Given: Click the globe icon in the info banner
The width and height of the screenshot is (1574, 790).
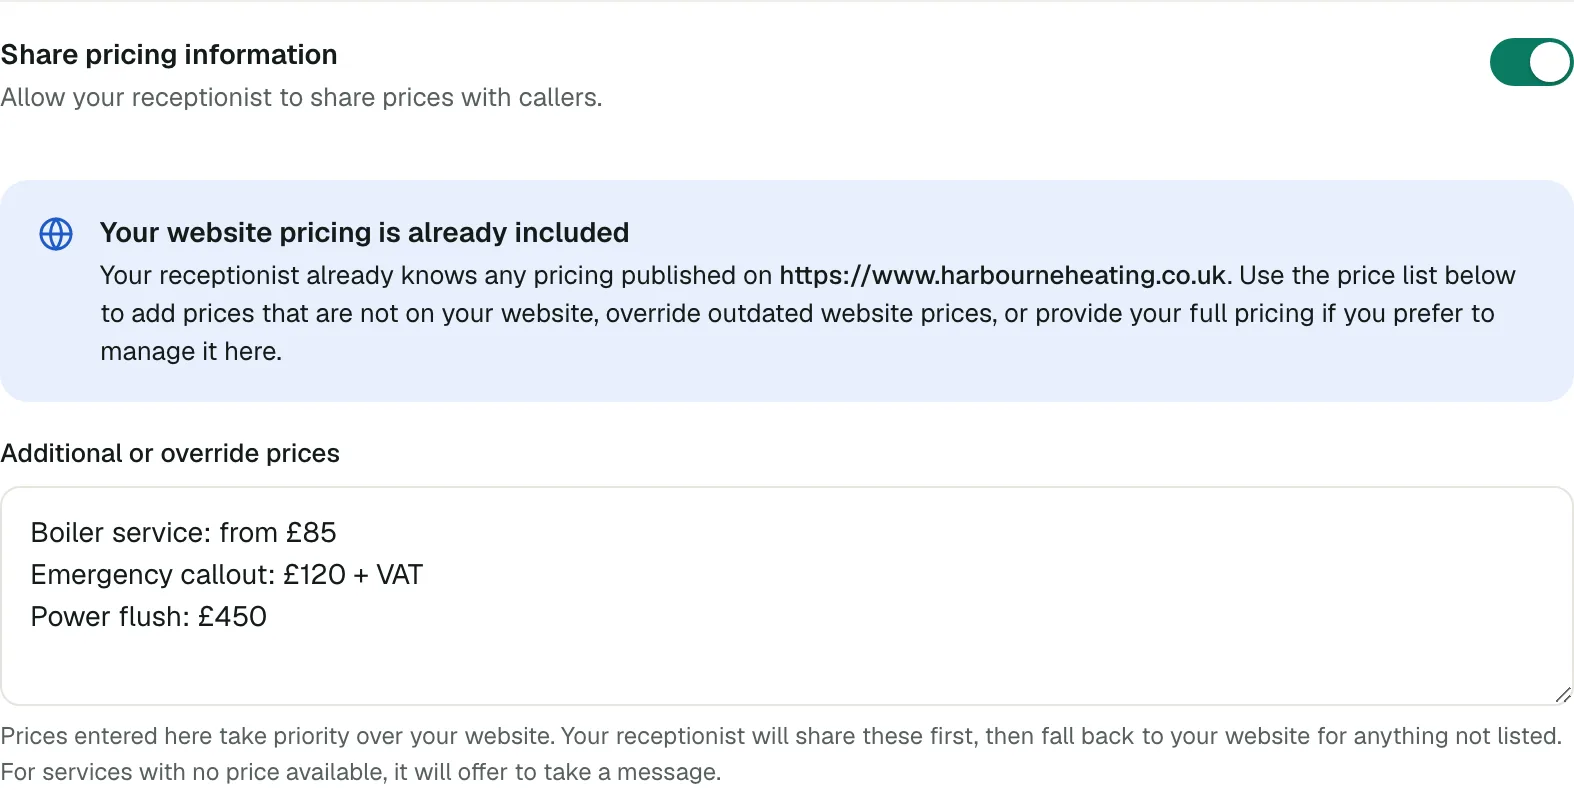Looking at the screenshot, I should (56, 234).
